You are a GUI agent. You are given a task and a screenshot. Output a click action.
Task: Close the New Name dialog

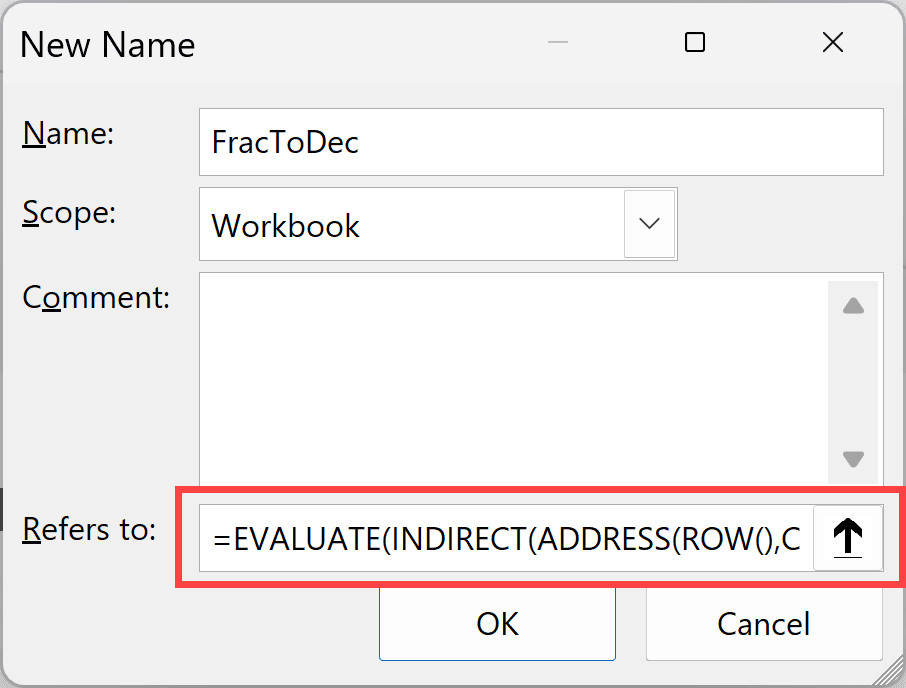coord(832,43)
